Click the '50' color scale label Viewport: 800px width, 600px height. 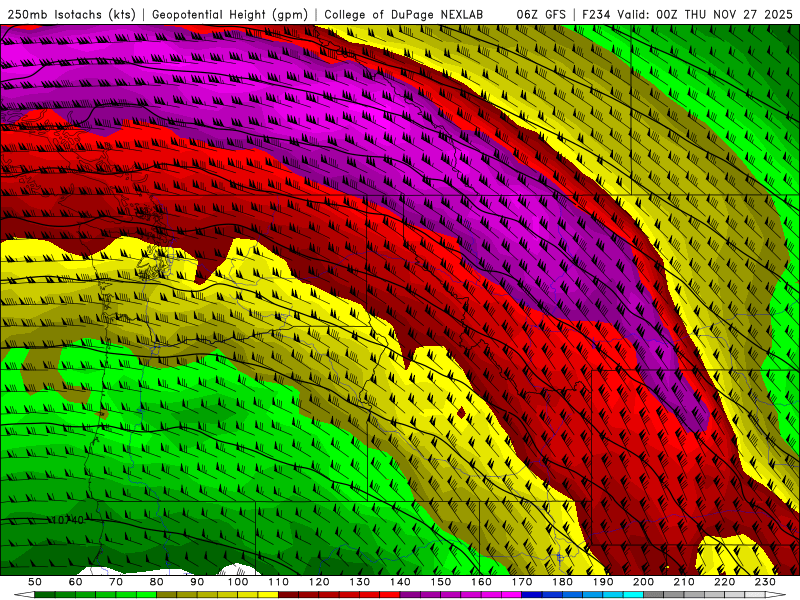pos(35,582)
